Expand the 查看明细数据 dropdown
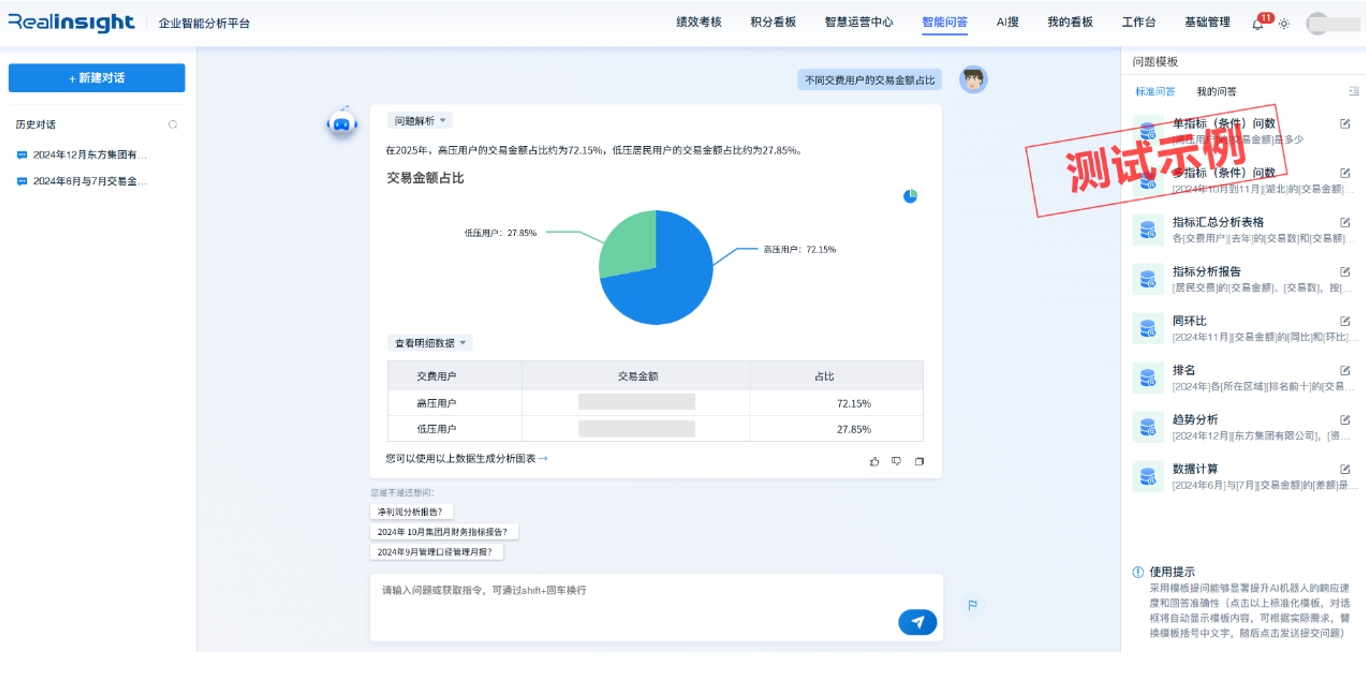Screen dimensions: 1366x700 tap(430, 343)
